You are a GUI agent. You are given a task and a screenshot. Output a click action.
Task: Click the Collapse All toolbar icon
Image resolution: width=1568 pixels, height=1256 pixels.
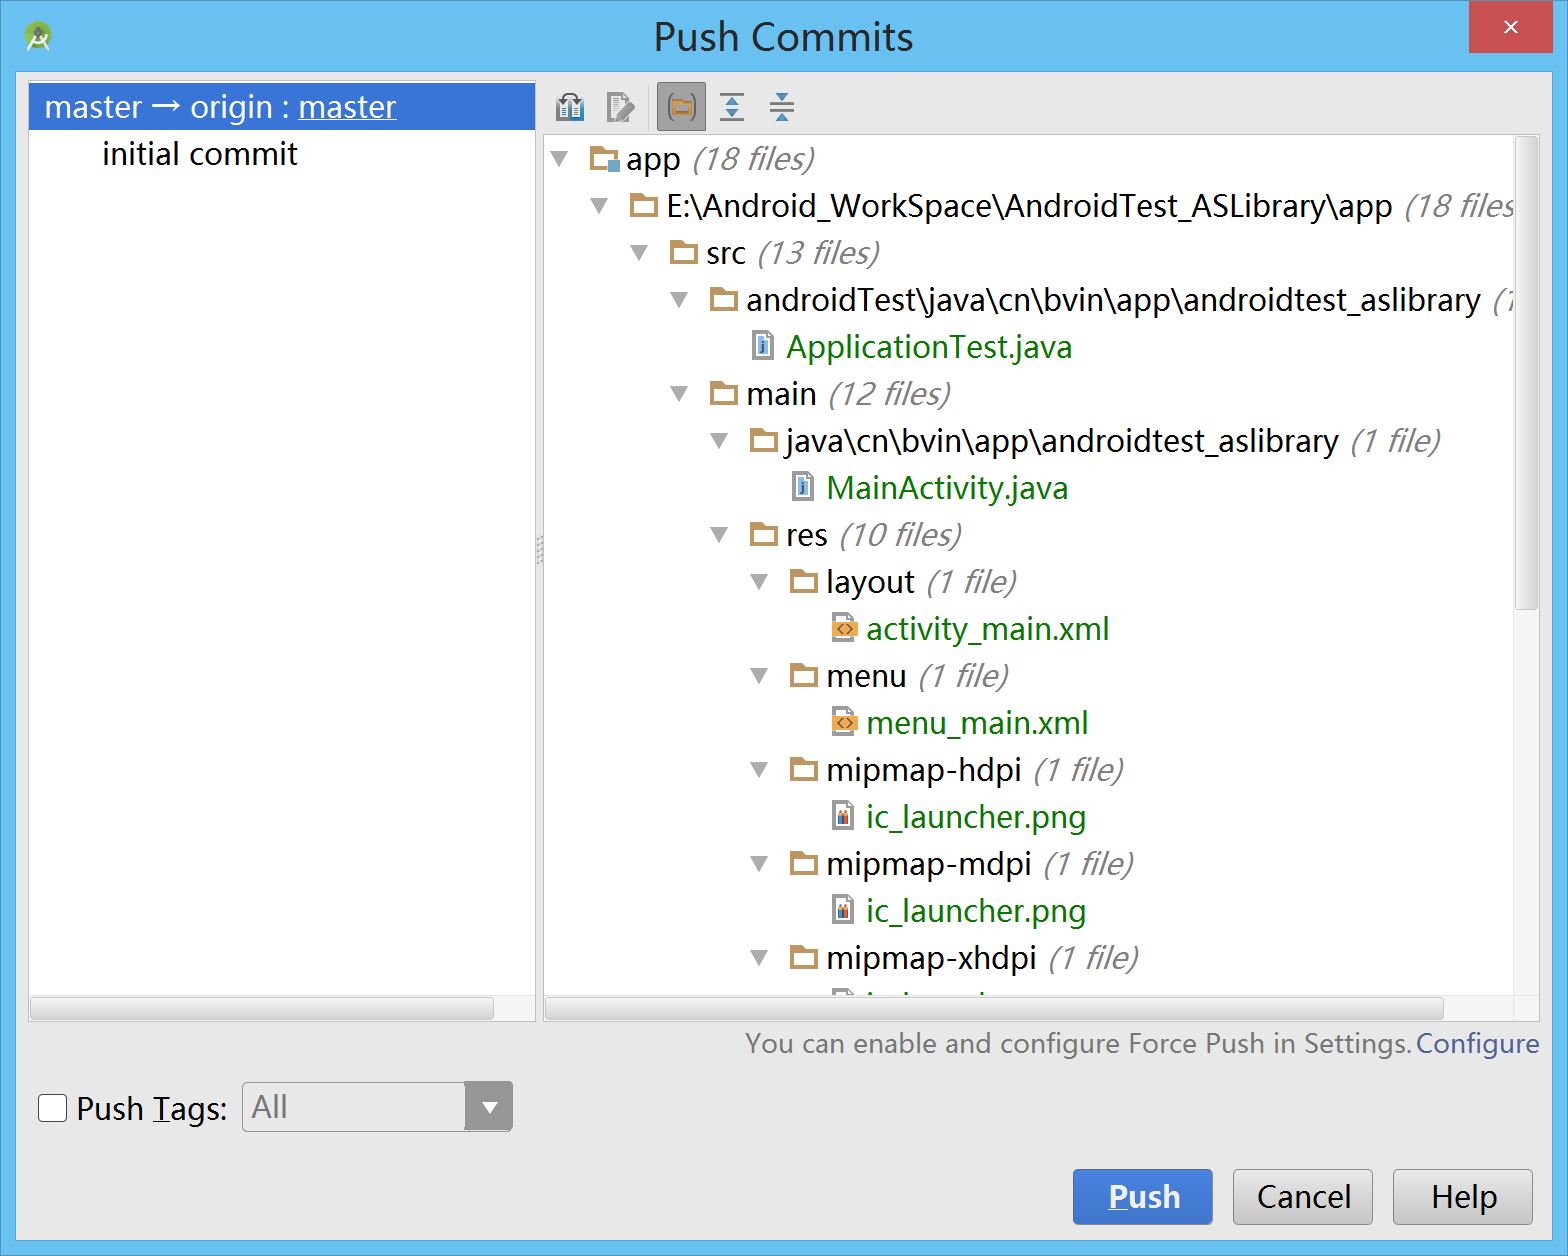(782, 107)
